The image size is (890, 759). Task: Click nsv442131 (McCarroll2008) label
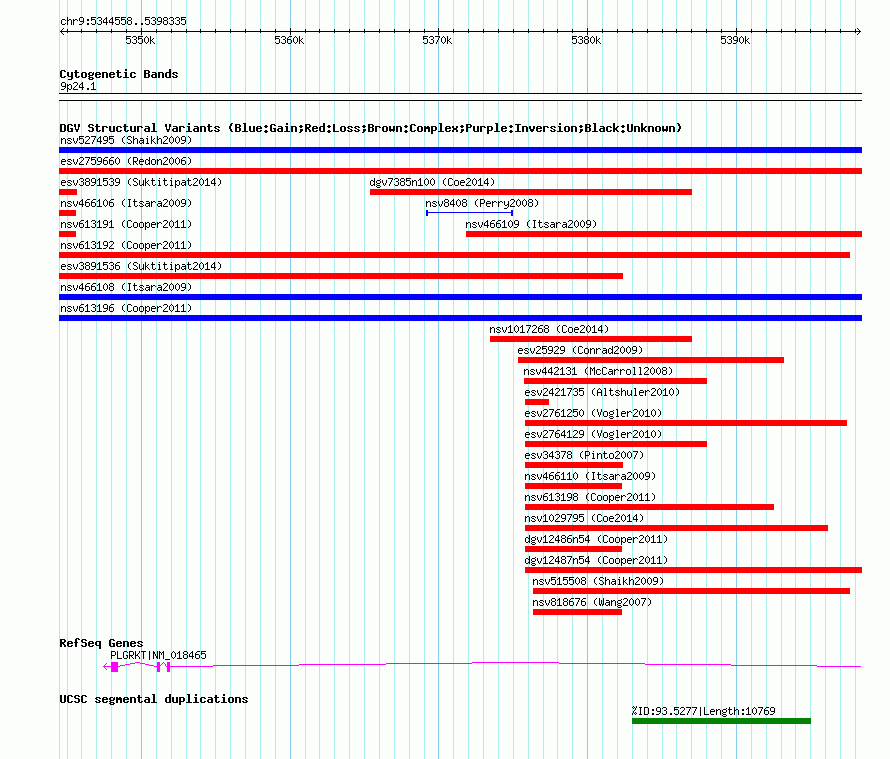click(598, 371)
